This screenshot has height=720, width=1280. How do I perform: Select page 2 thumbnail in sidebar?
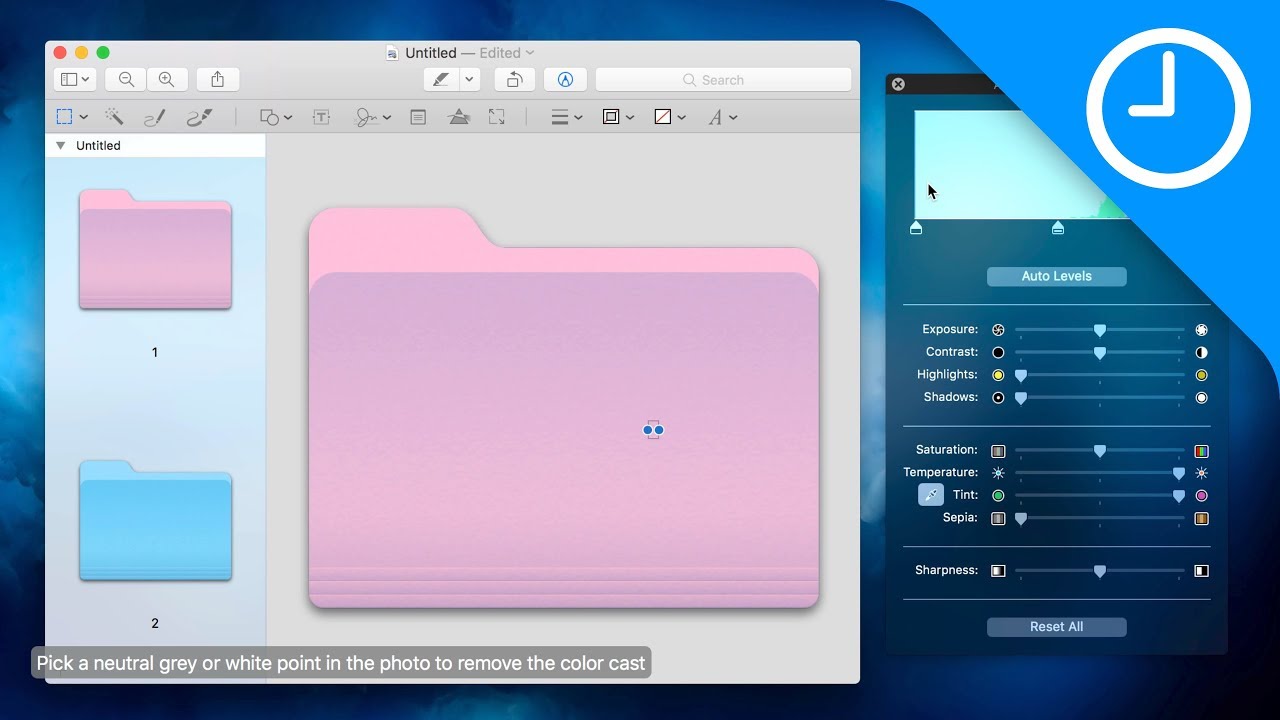(x=154, y=520)
